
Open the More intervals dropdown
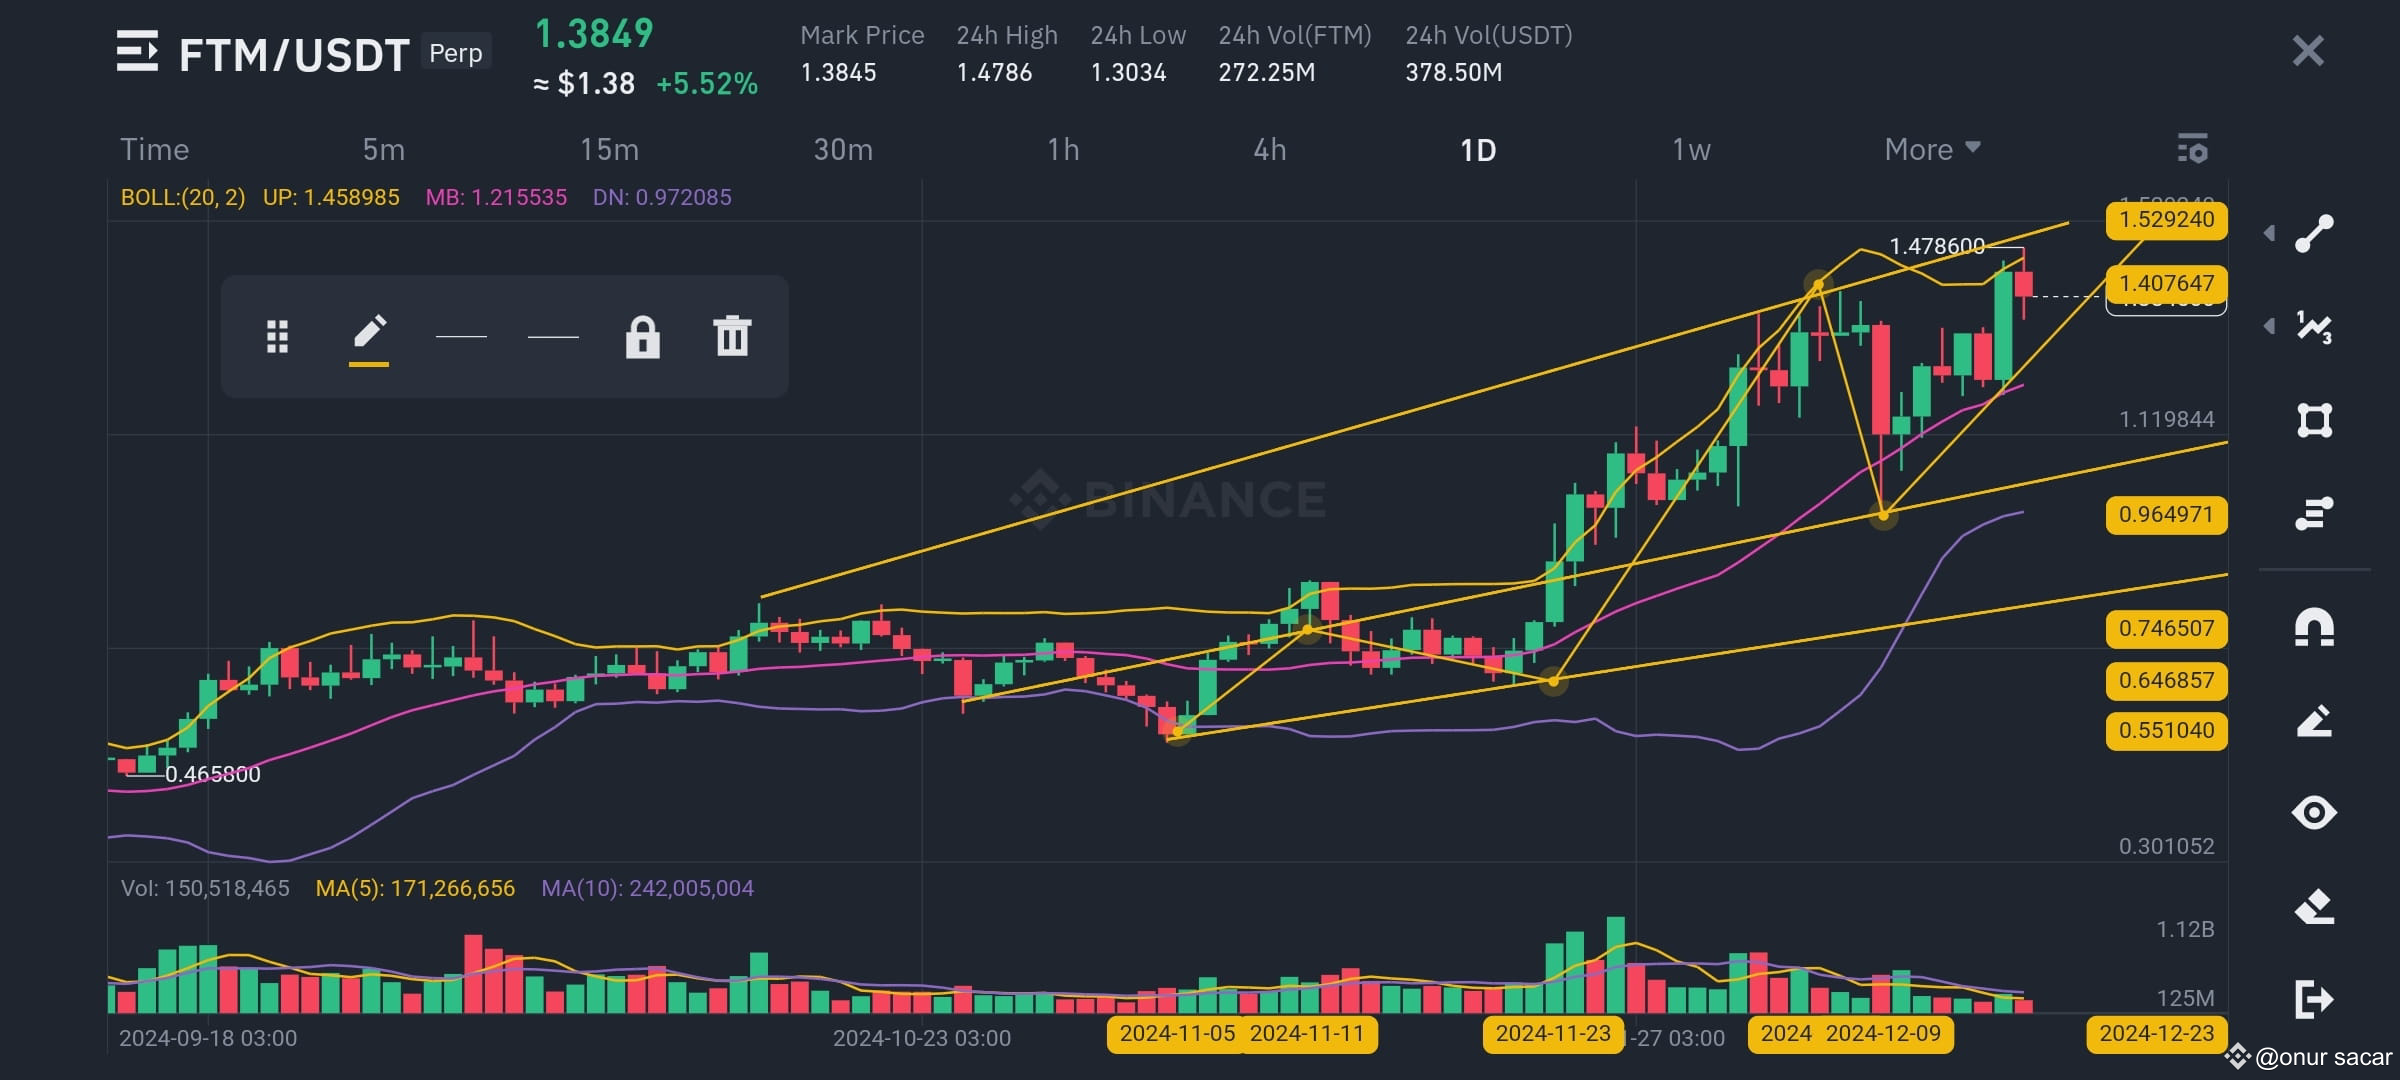(1932, 150)
